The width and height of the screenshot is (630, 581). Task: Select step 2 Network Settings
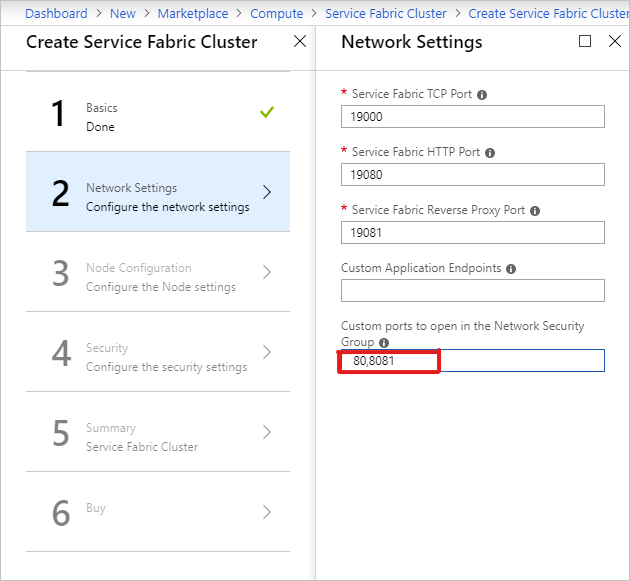(x=158, y=192)
